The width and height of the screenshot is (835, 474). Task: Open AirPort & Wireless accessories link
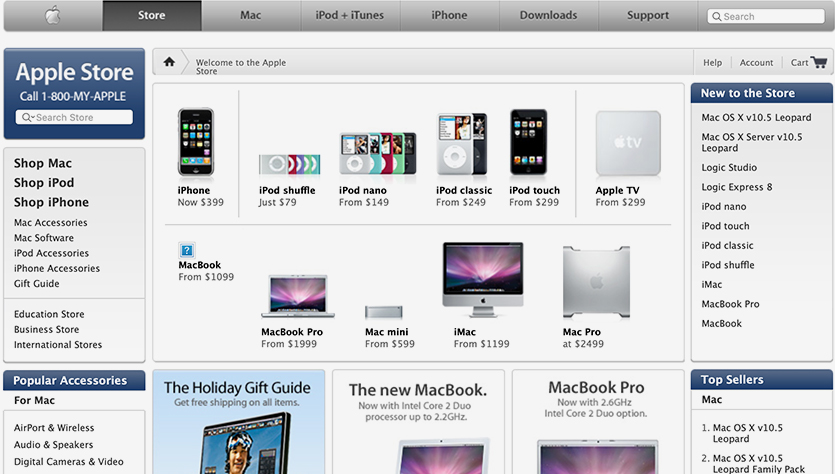pyautogui.click(x=54, y=428)
